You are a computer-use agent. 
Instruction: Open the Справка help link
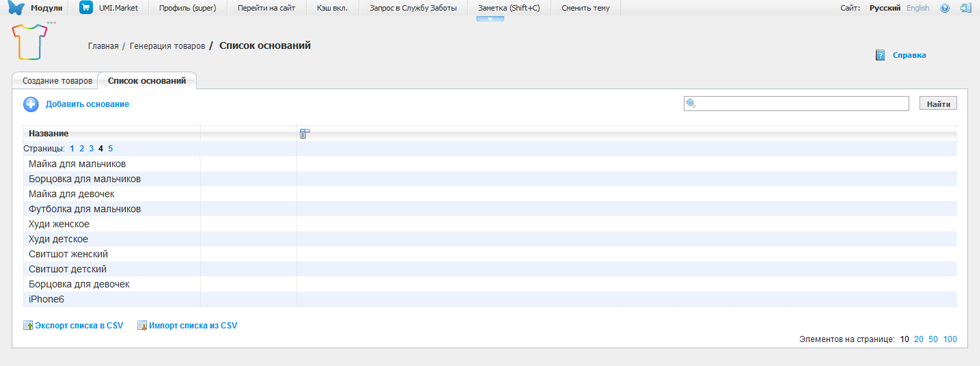tap(909, 56)
